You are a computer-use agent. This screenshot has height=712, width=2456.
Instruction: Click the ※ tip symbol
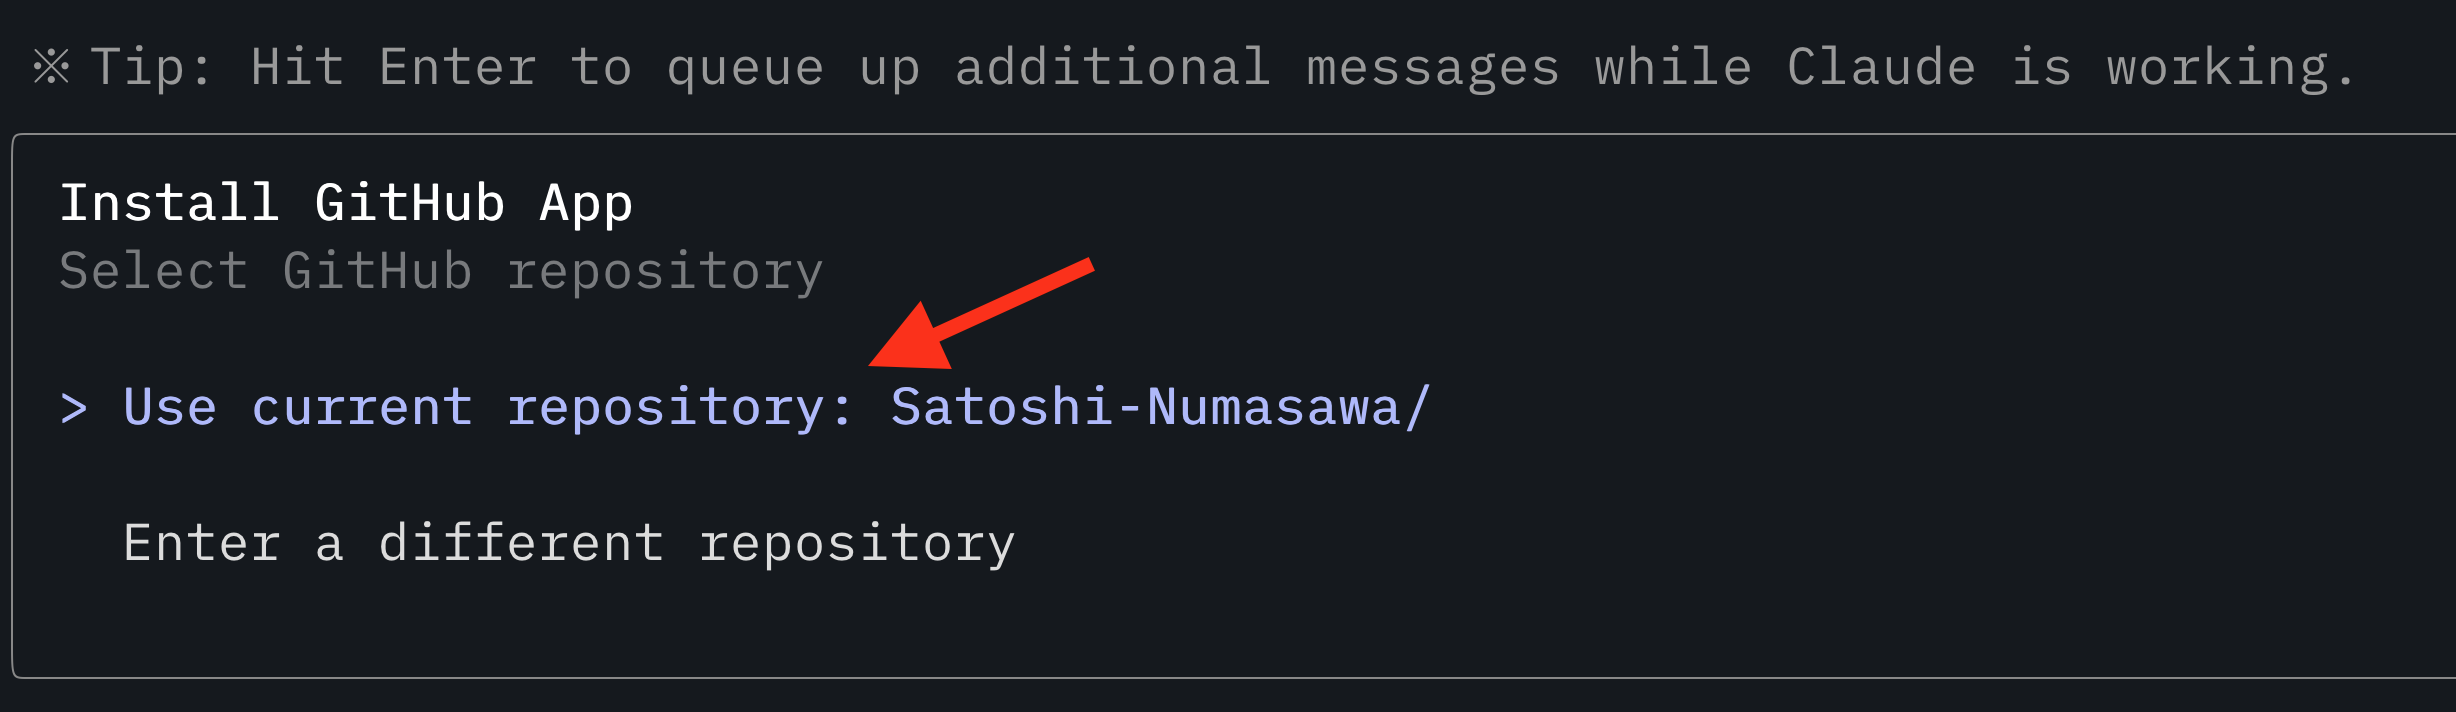point(49,65)
